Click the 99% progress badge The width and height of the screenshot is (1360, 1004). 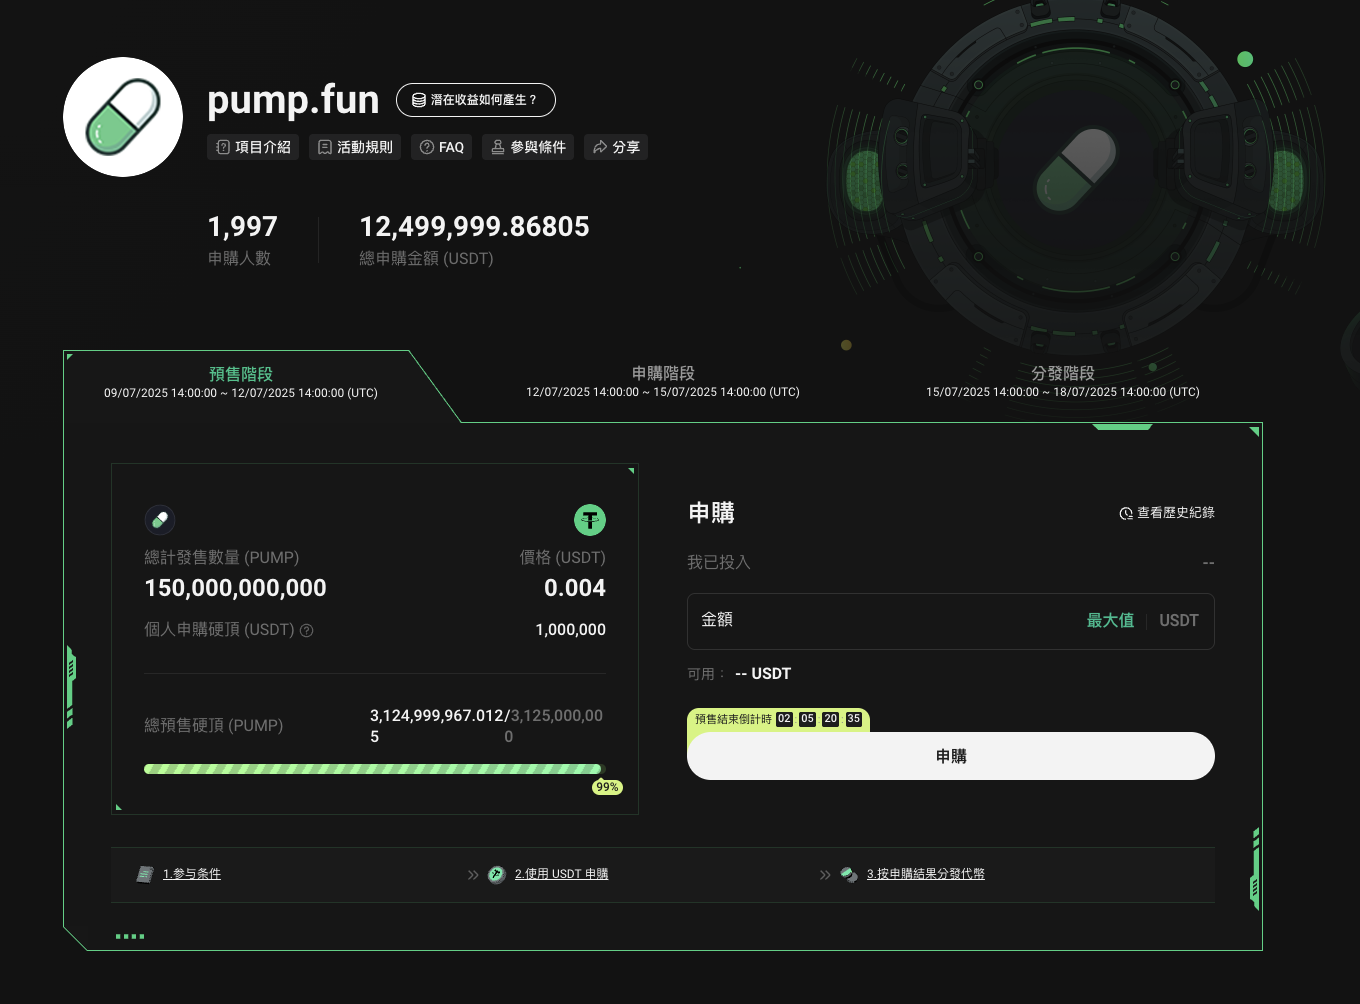tap(607, 787)
